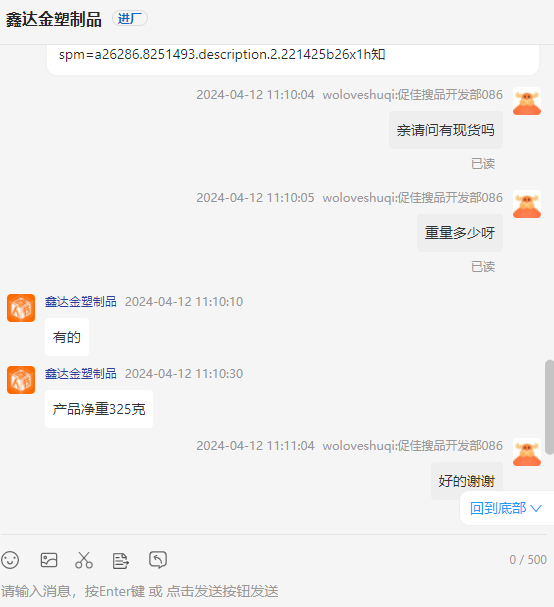The height and width of the screenshot is (607, 554).
Task: Click the chevron arrow next to 回到底部
Action: [x=536, y=508]
